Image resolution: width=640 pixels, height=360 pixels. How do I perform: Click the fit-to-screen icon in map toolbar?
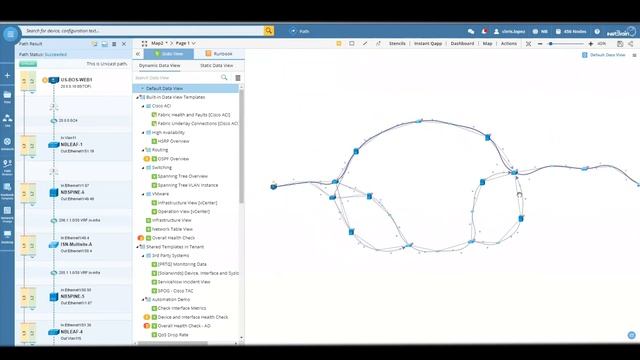pyautogui.click(x=529, y=44)
